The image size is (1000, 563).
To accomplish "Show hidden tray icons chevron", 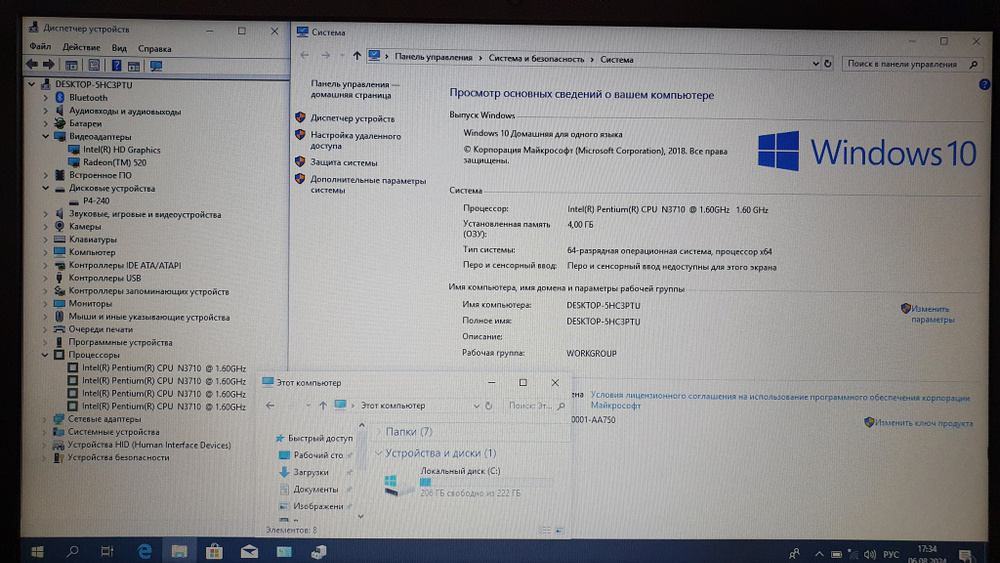I will coord(819,554).
